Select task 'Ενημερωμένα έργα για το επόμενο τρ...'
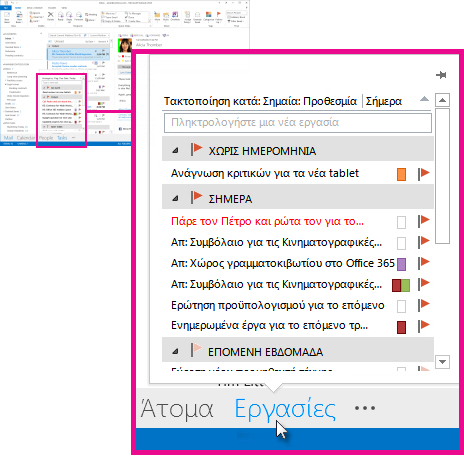Screen dimensions: 464x457 tap(269, 325)
